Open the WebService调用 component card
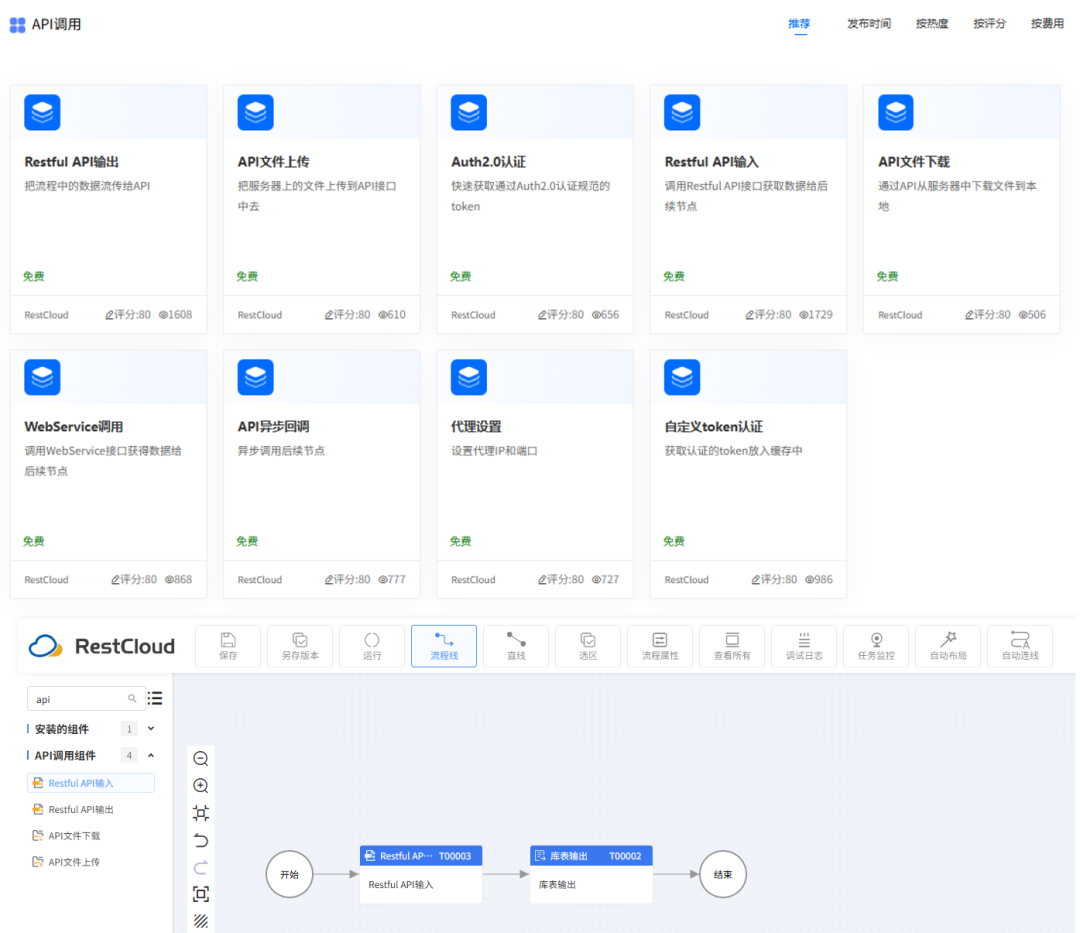 click(109, 474)
